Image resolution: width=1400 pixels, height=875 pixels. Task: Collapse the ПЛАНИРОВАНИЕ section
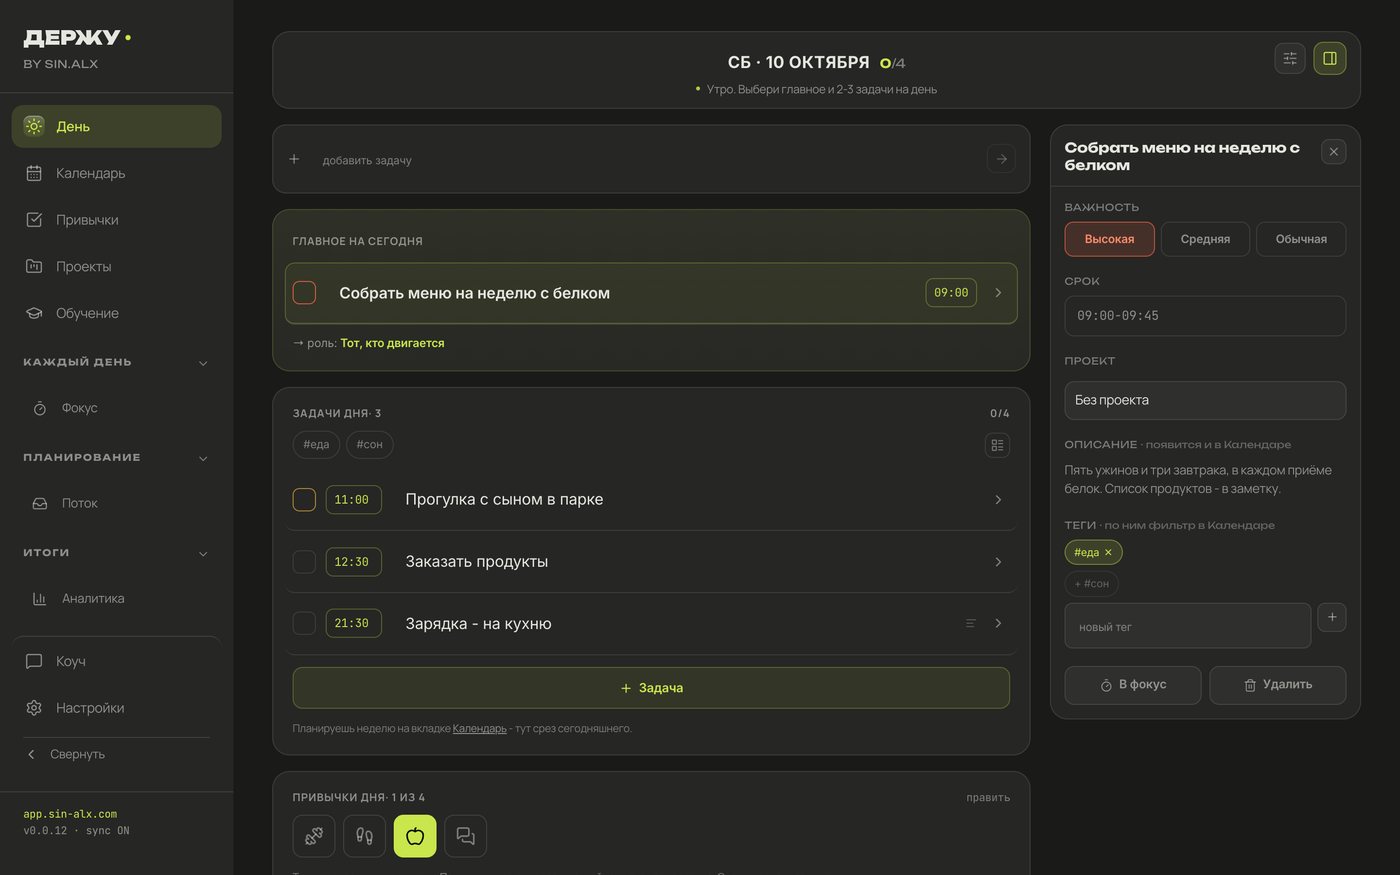point(203,458)
